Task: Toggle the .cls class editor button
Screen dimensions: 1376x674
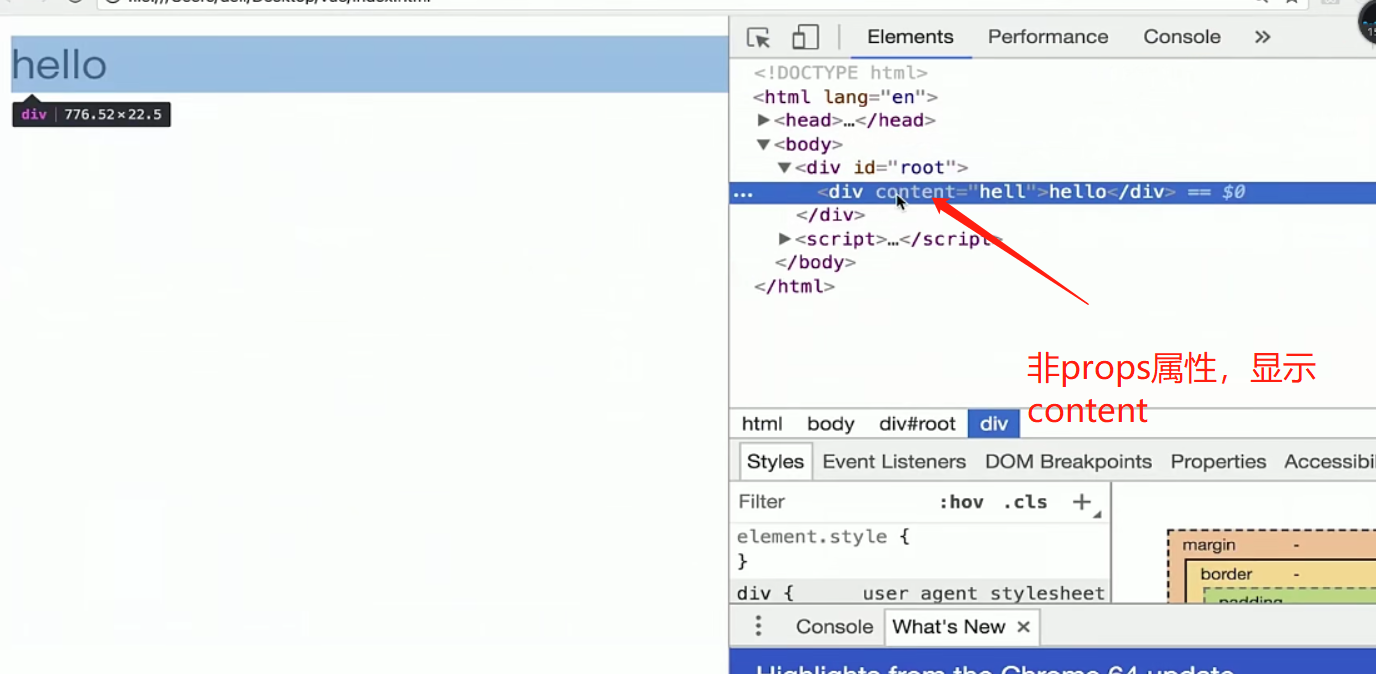Action: tap(1025, 502)
